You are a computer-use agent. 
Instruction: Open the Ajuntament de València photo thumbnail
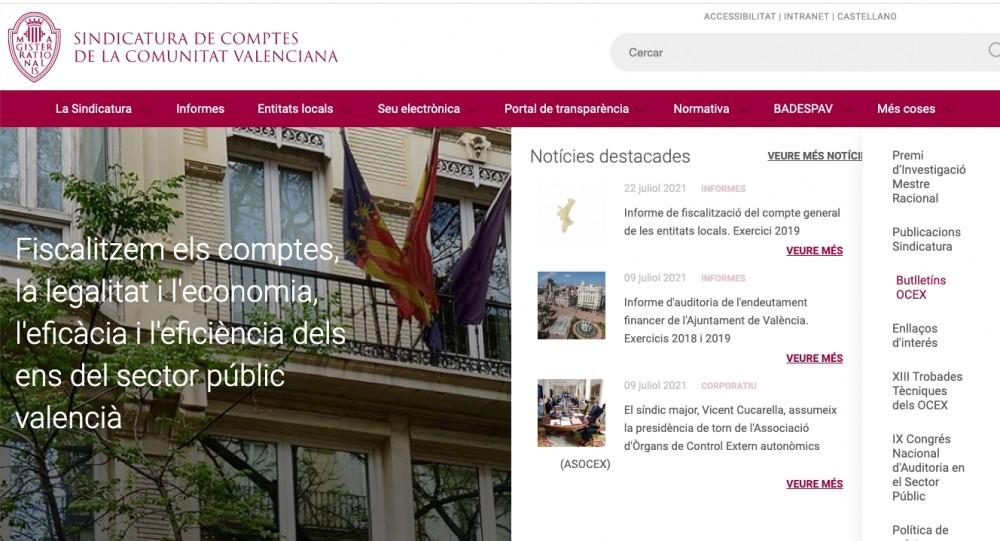(x=571, y=305)
